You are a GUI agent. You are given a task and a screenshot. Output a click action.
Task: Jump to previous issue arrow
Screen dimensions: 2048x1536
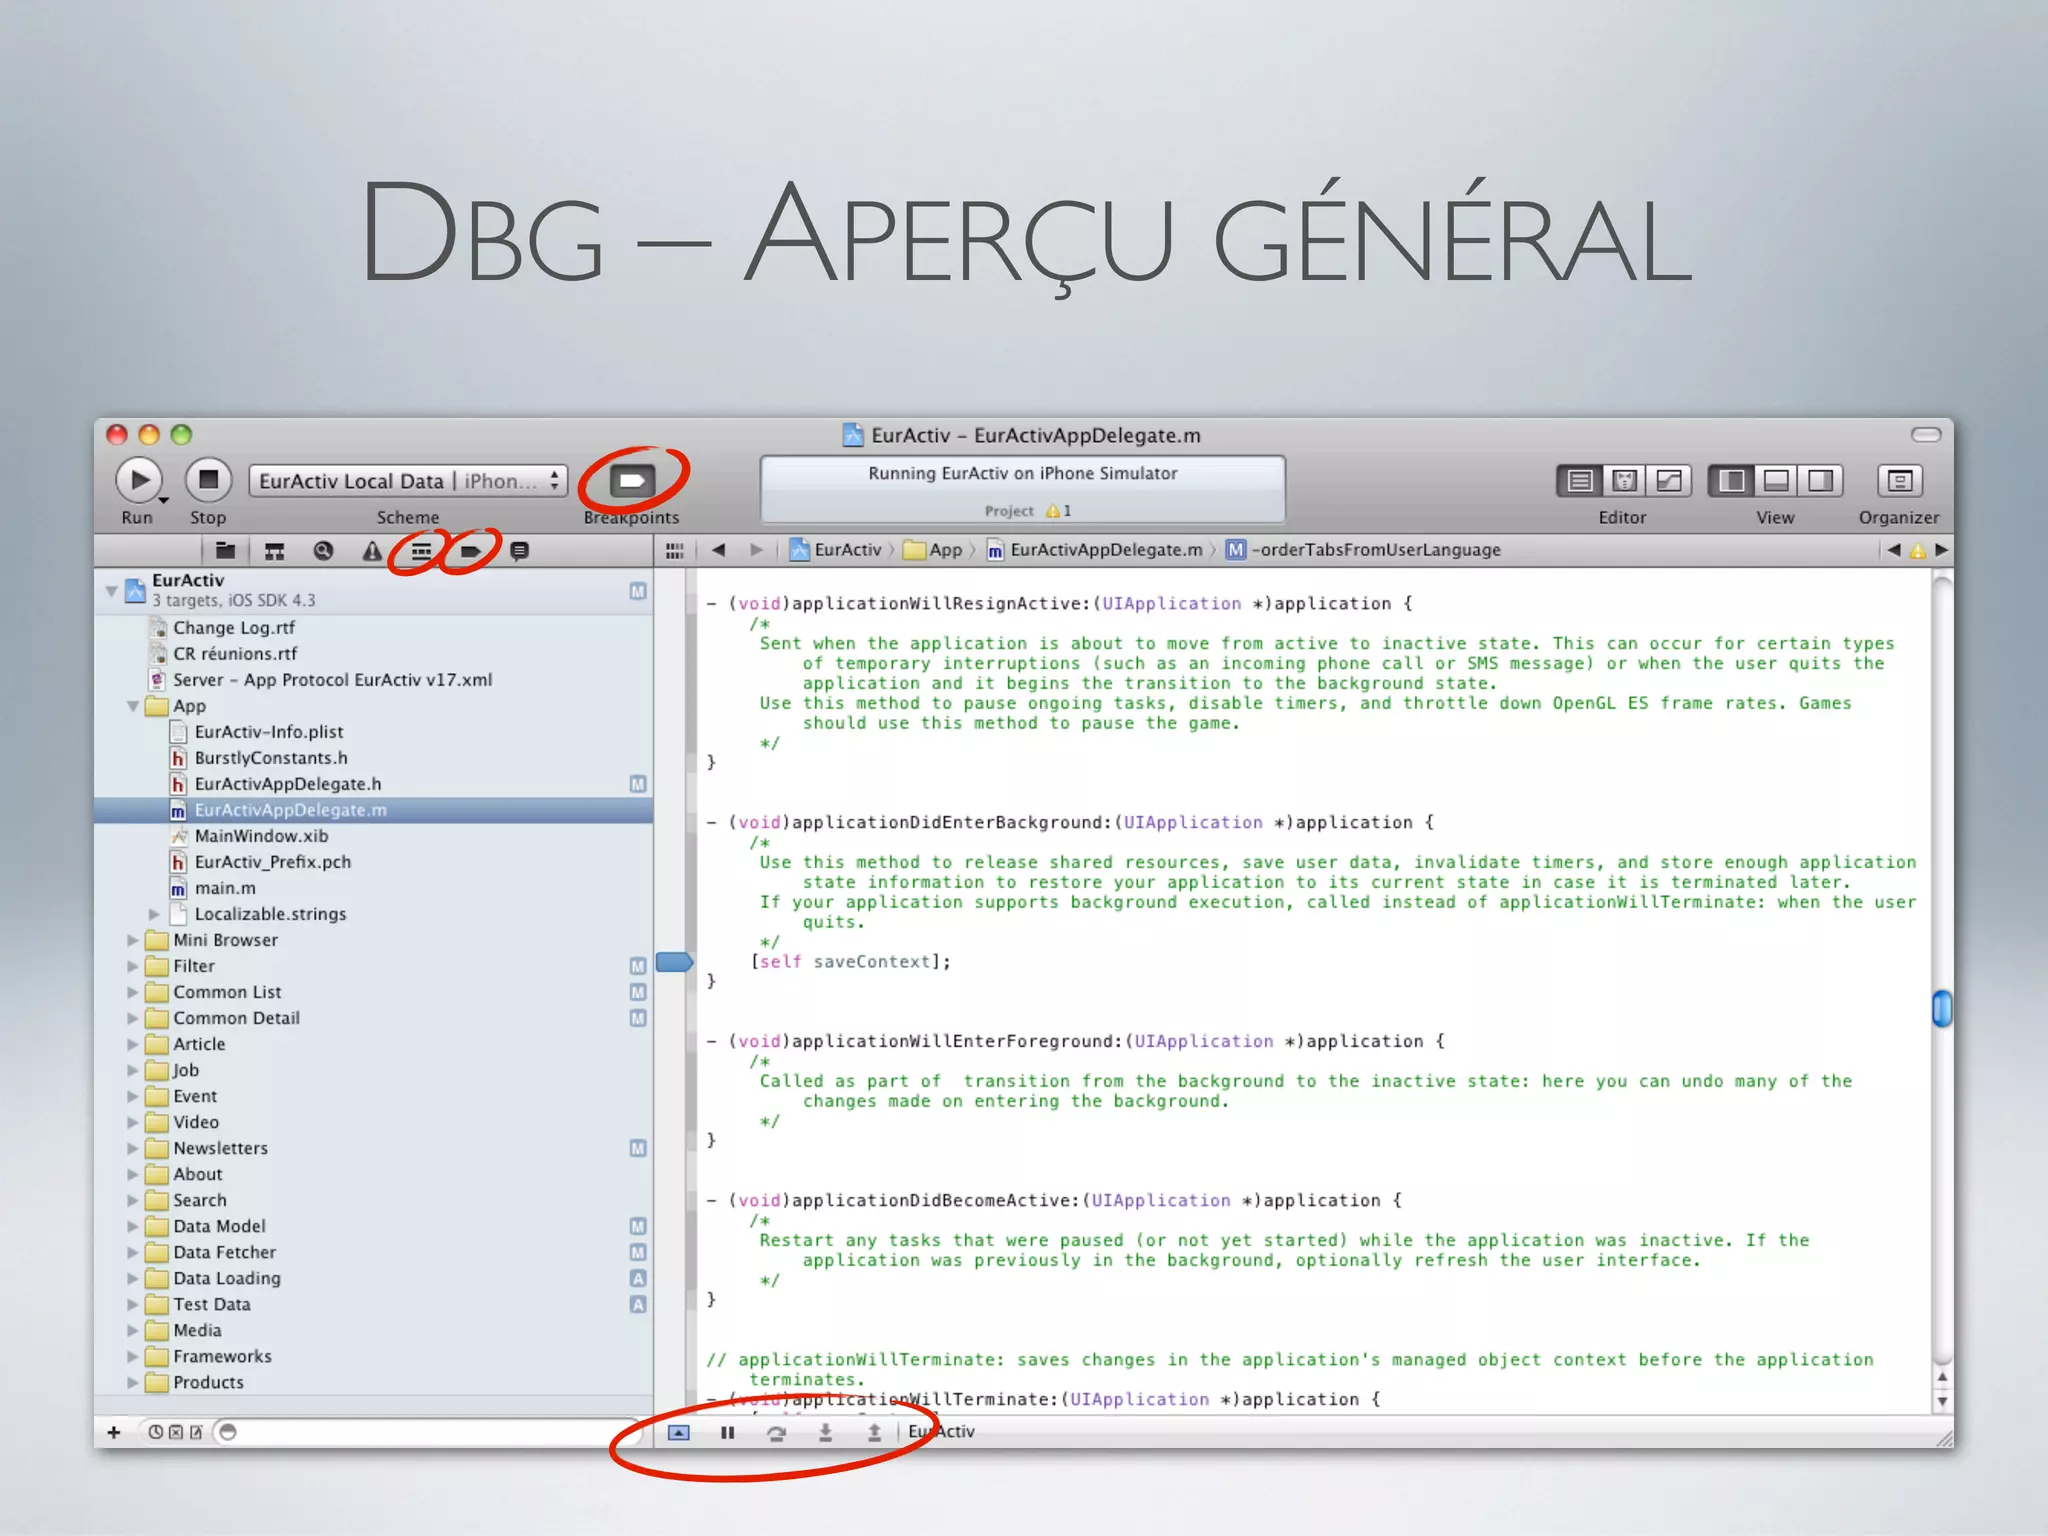[1893, 549]
